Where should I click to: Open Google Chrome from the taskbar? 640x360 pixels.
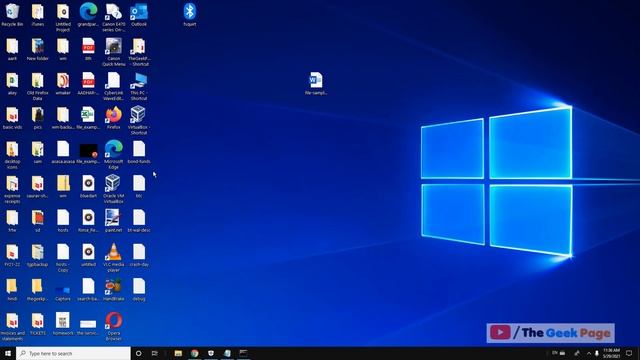(x=195, y=353)
